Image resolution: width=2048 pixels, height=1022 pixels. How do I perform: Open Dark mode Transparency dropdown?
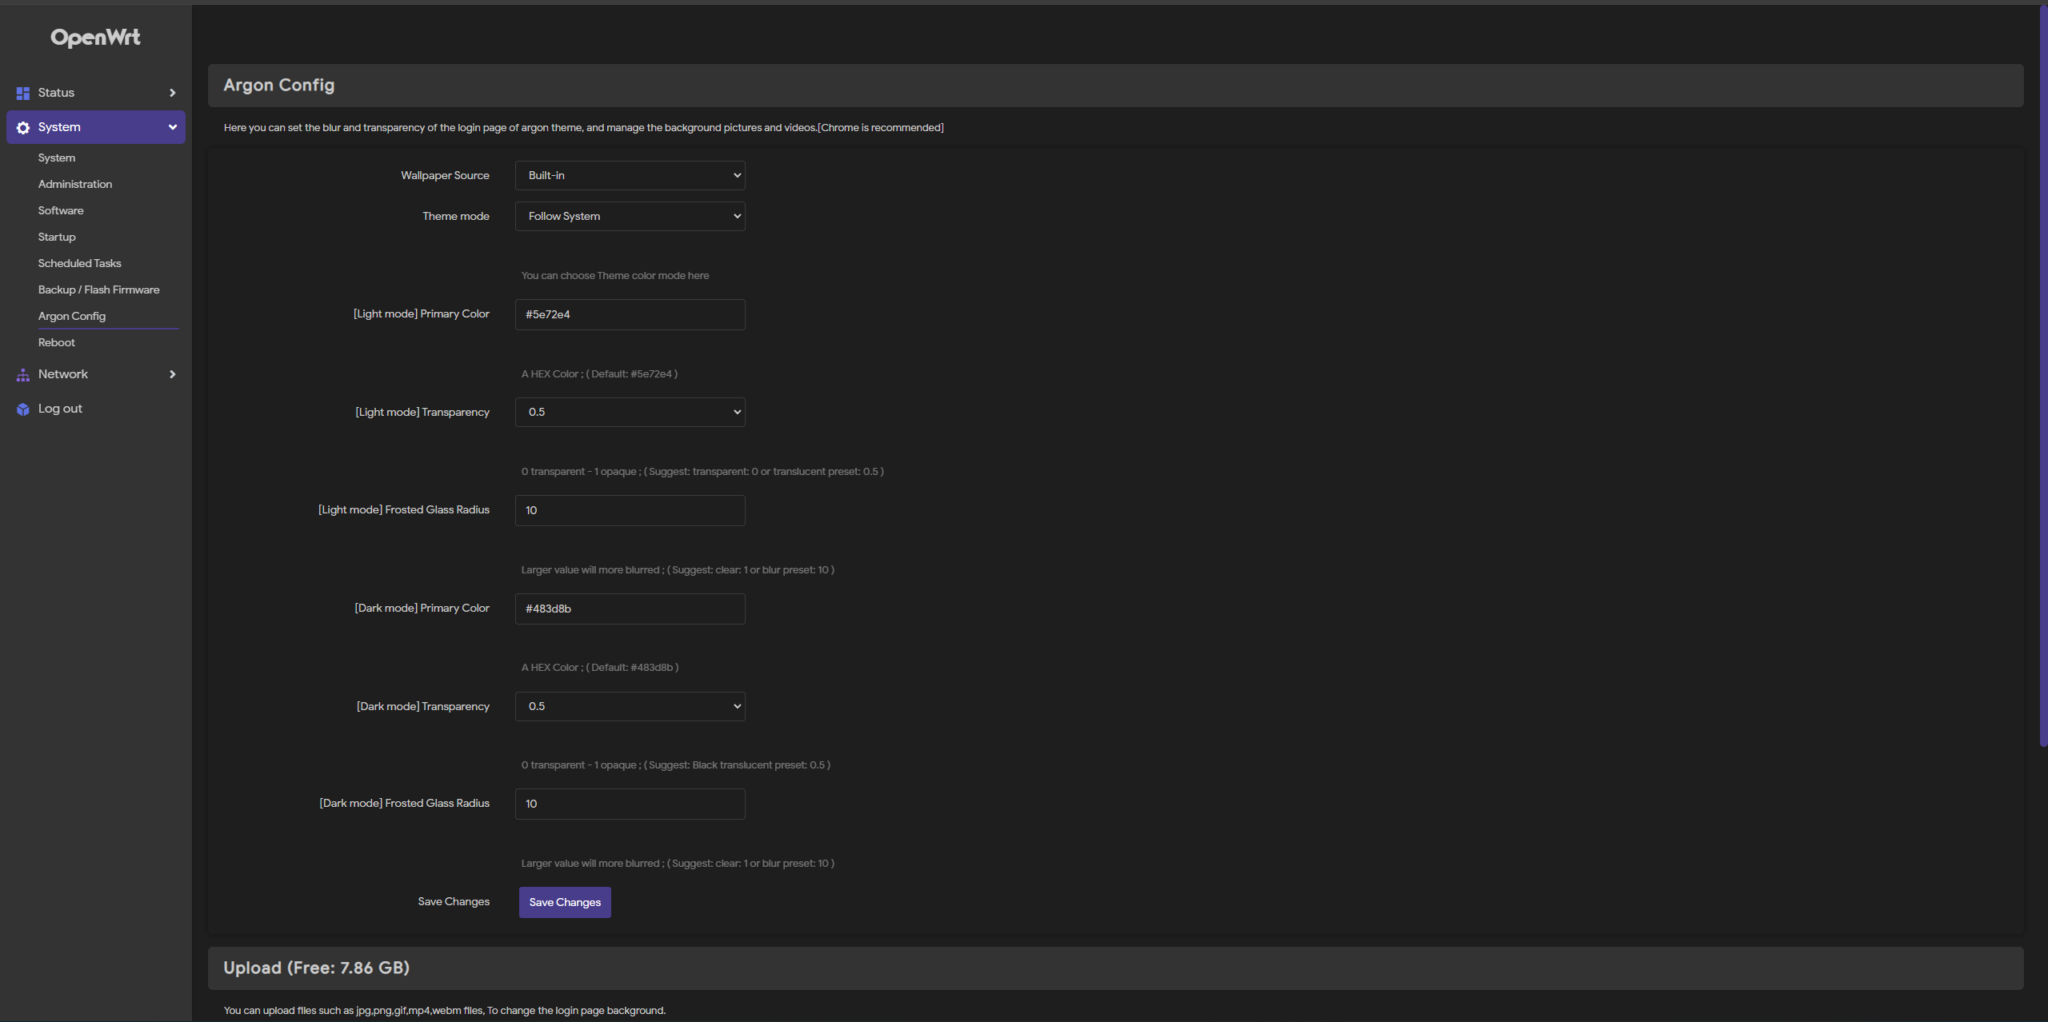(x=630, y=706)
